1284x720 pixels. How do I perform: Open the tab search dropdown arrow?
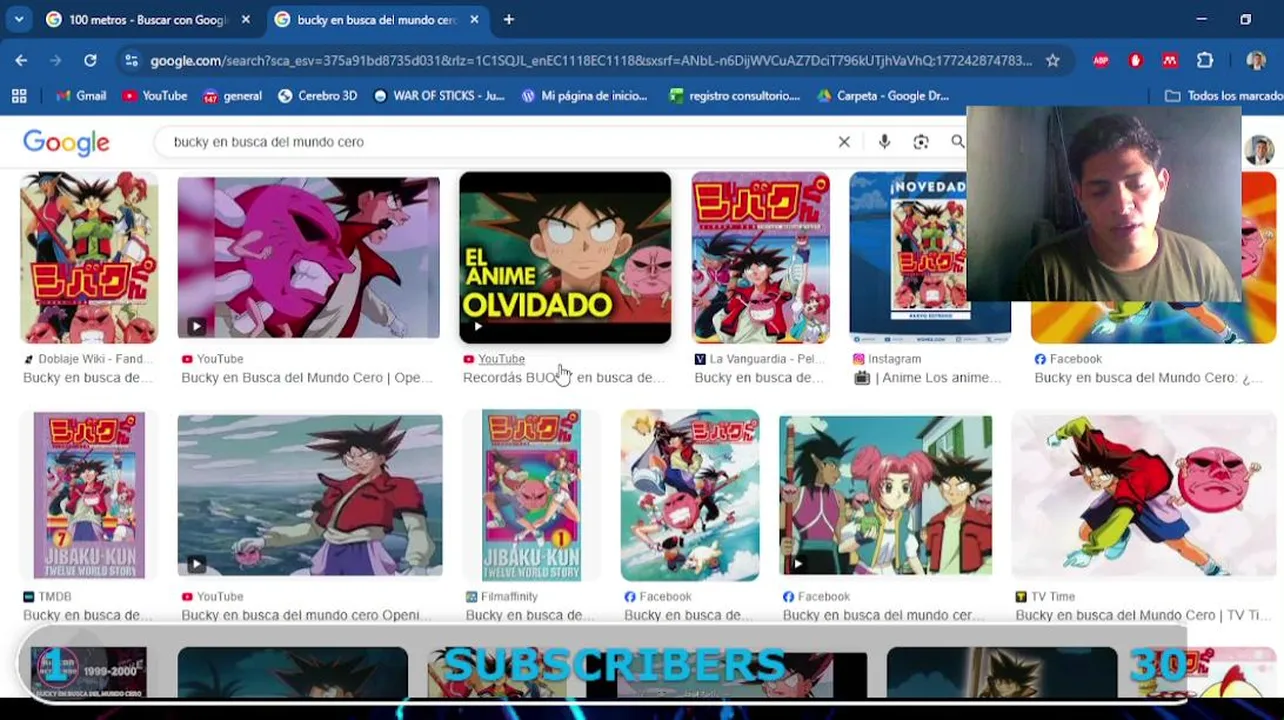(19, 19)
